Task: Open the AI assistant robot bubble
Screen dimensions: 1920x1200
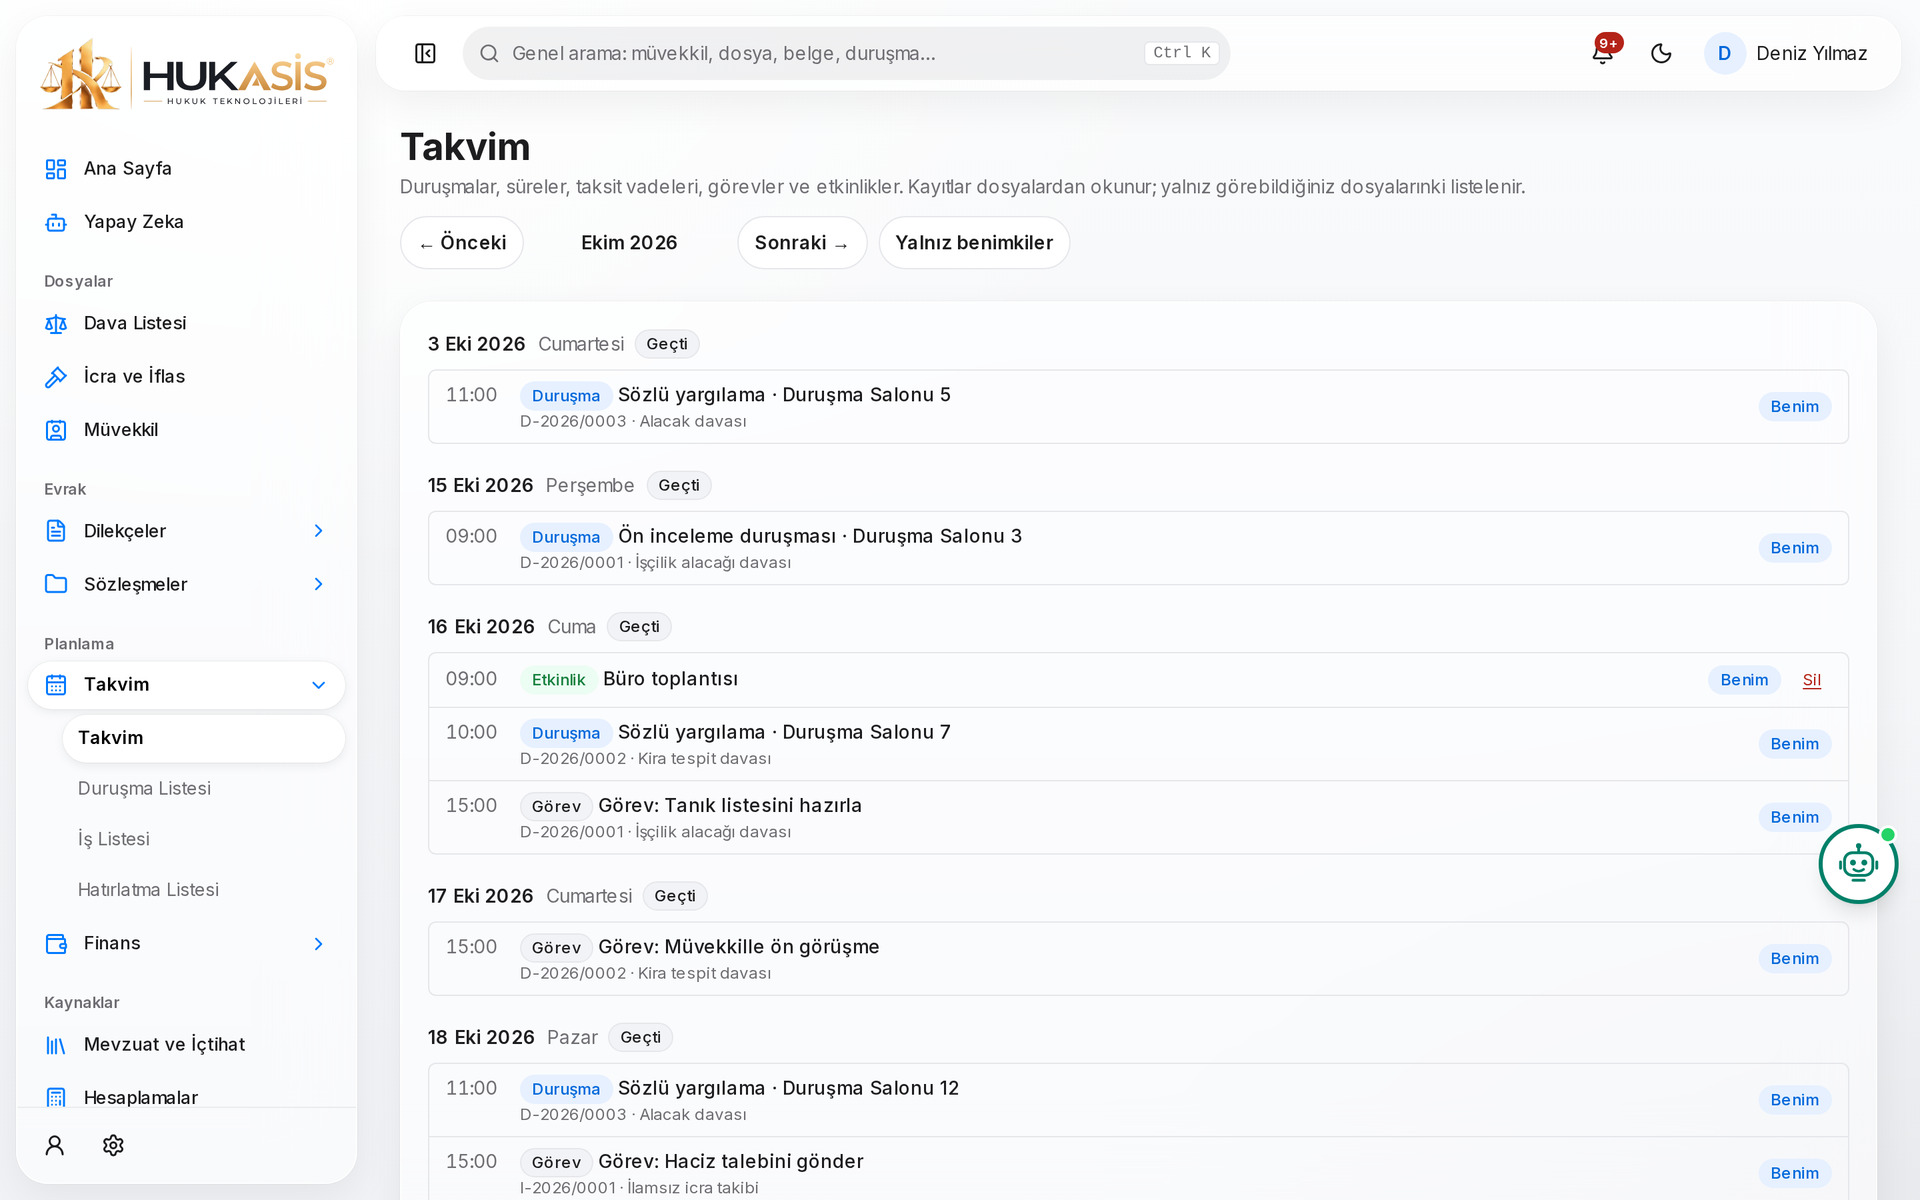Action: pos(1858,863)
